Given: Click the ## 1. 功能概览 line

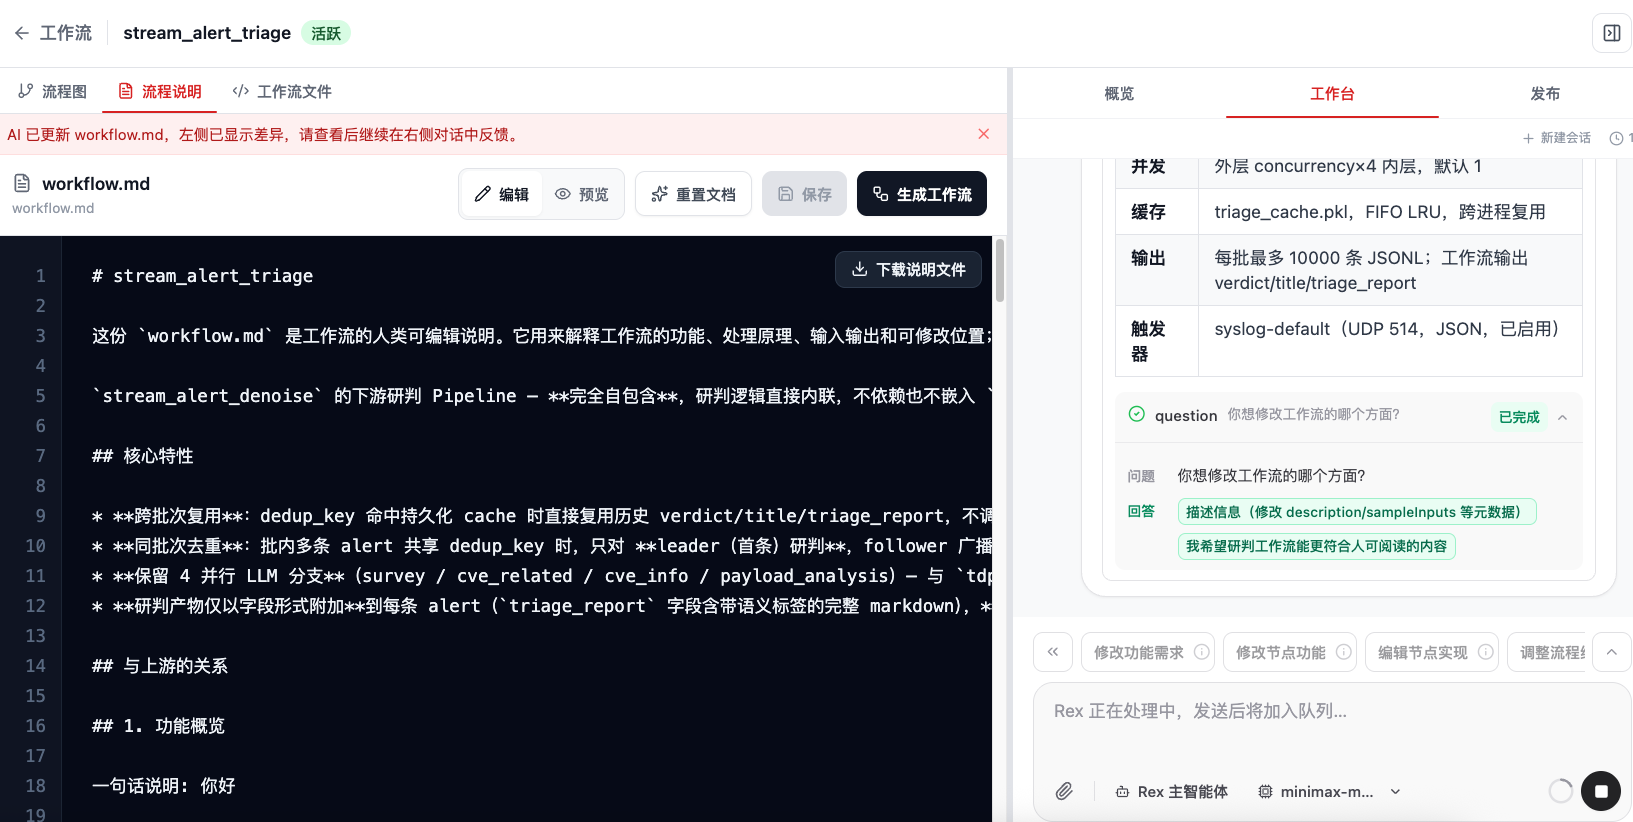Looking at the screenshot, I should (158, 726).
